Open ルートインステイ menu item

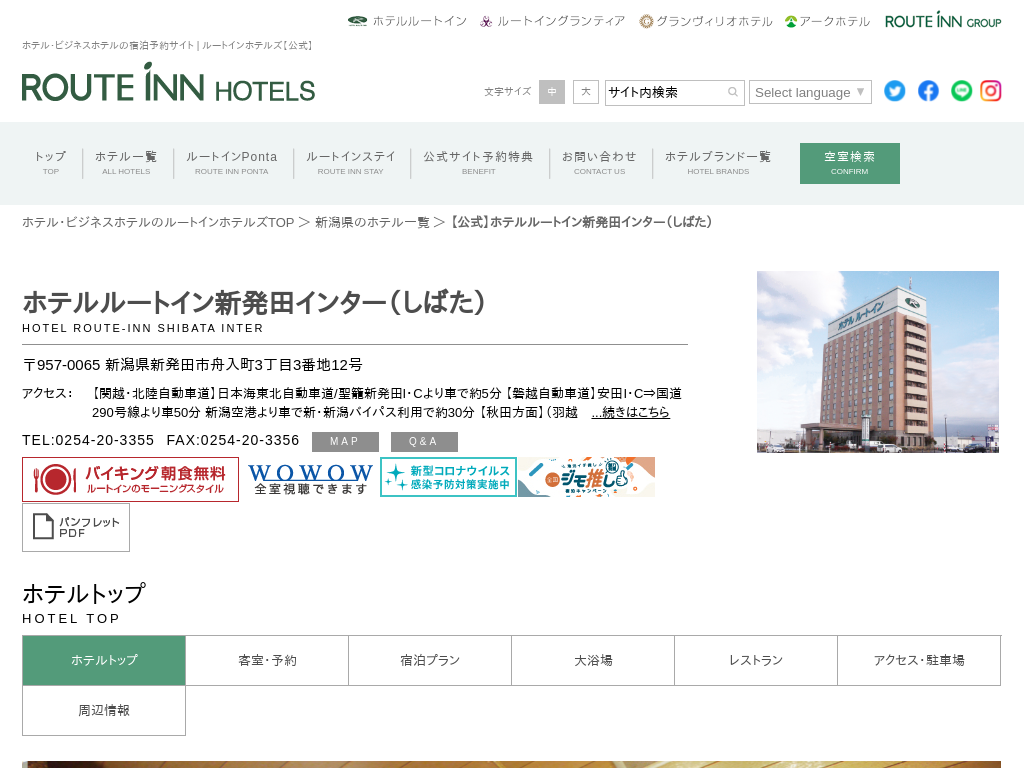pyautogui.click(x=351, y=163)
